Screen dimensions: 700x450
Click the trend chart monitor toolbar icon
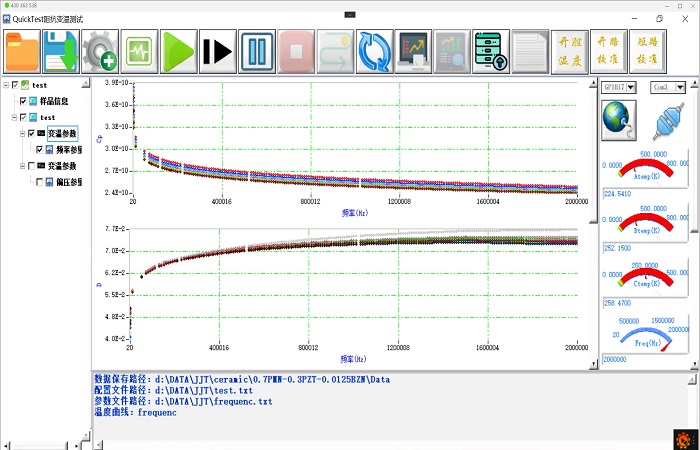pyautogui.click(x=413, y=51)
